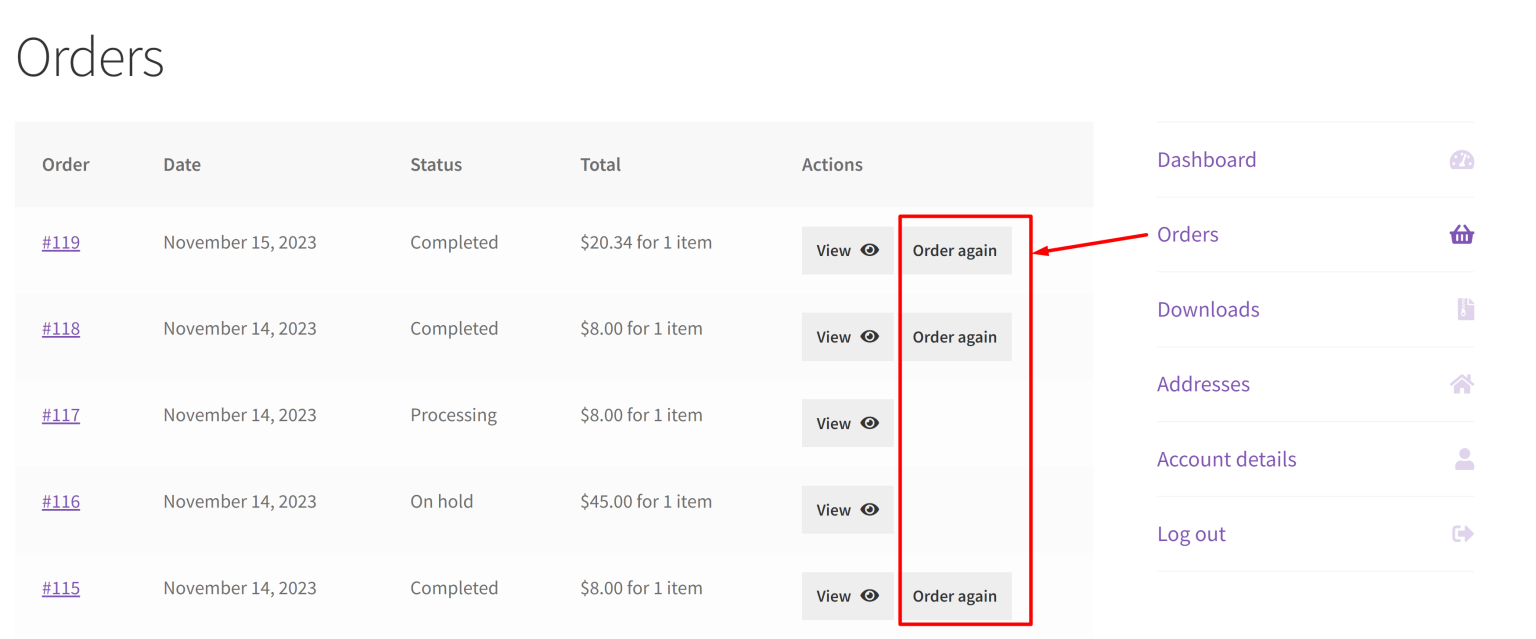Open Dashboard from the account menu

(1206, 159)
